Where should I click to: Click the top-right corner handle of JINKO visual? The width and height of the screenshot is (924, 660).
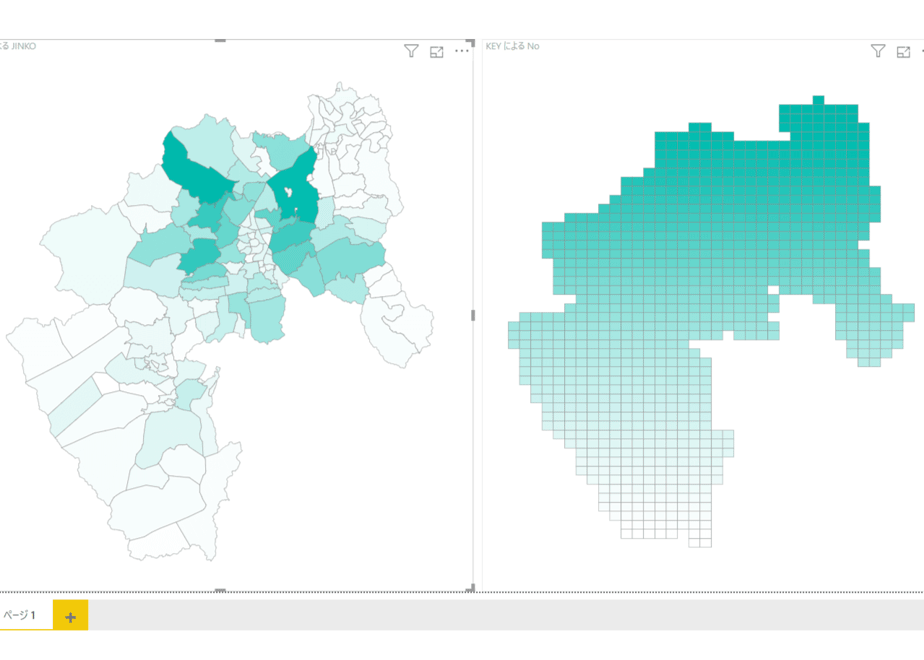pyautogui.click(x=471, y=42)
